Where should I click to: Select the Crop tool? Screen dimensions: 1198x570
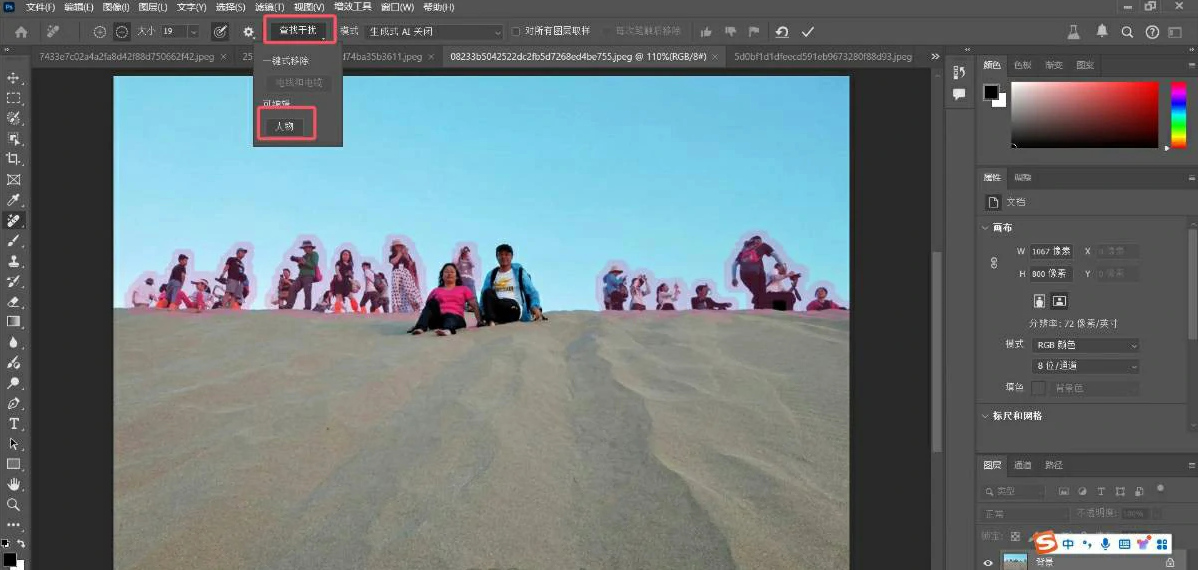(13, 159)
